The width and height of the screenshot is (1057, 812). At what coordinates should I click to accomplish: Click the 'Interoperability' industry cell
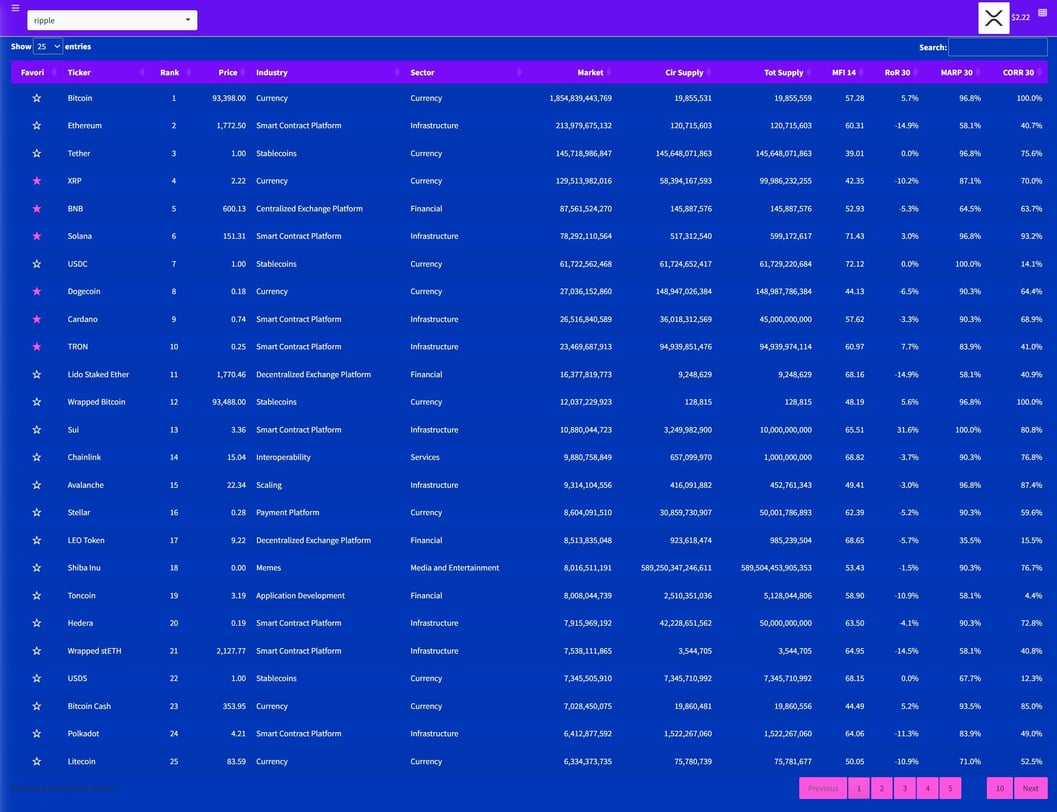click(x=283, y=458)
